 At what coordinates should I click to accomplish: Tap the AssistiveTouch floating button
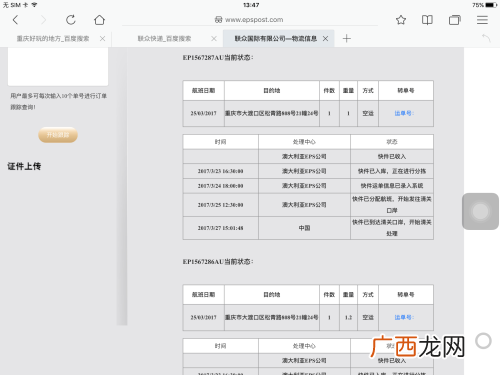480,211
